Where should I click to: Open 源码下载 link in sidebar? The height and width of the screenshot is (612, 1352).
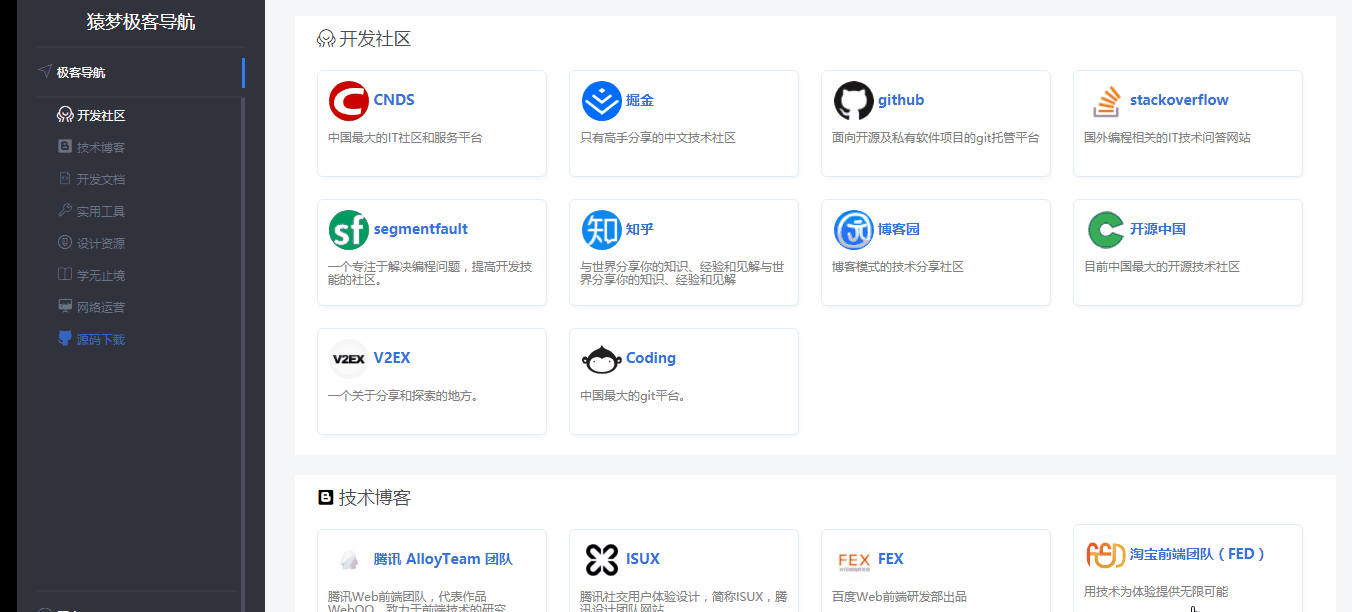[x=101, y=339]
